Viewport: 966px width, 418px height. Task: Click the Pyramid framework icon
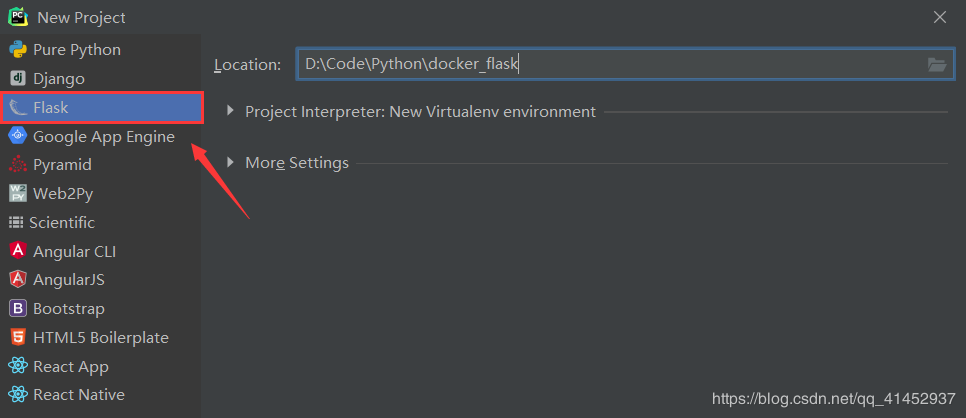click(x=17, y=165)
